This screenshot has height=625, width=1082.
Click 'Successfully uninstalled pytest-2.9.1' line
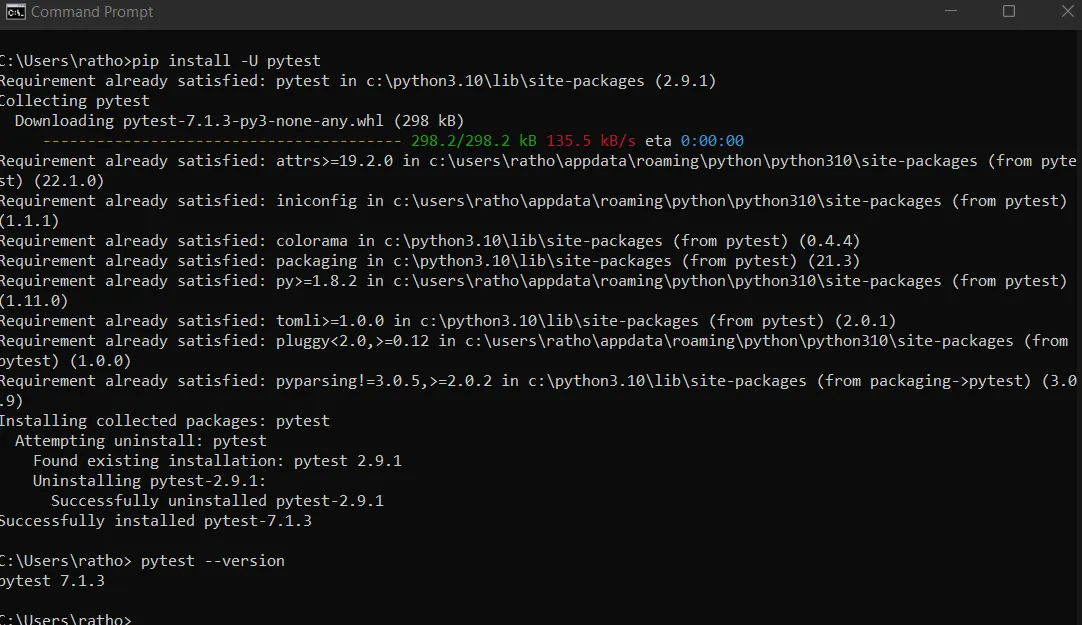217,501
